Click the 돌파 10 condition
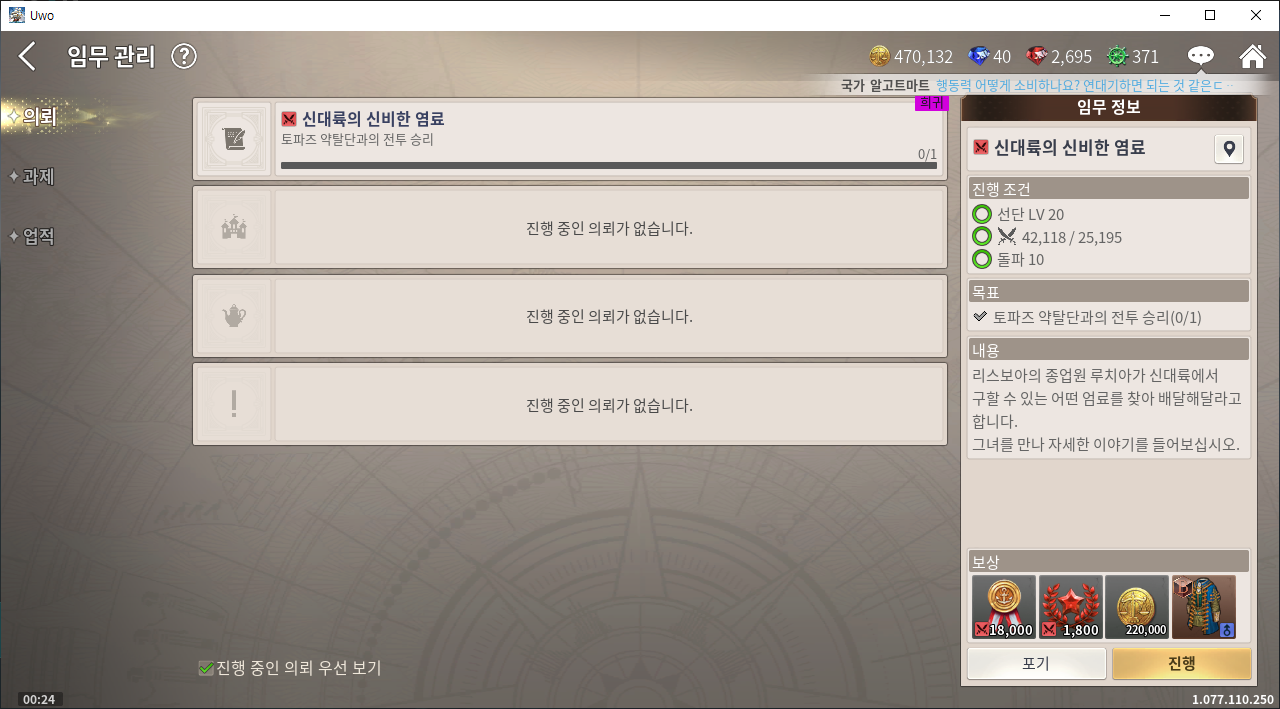 tap(1019, 259)
